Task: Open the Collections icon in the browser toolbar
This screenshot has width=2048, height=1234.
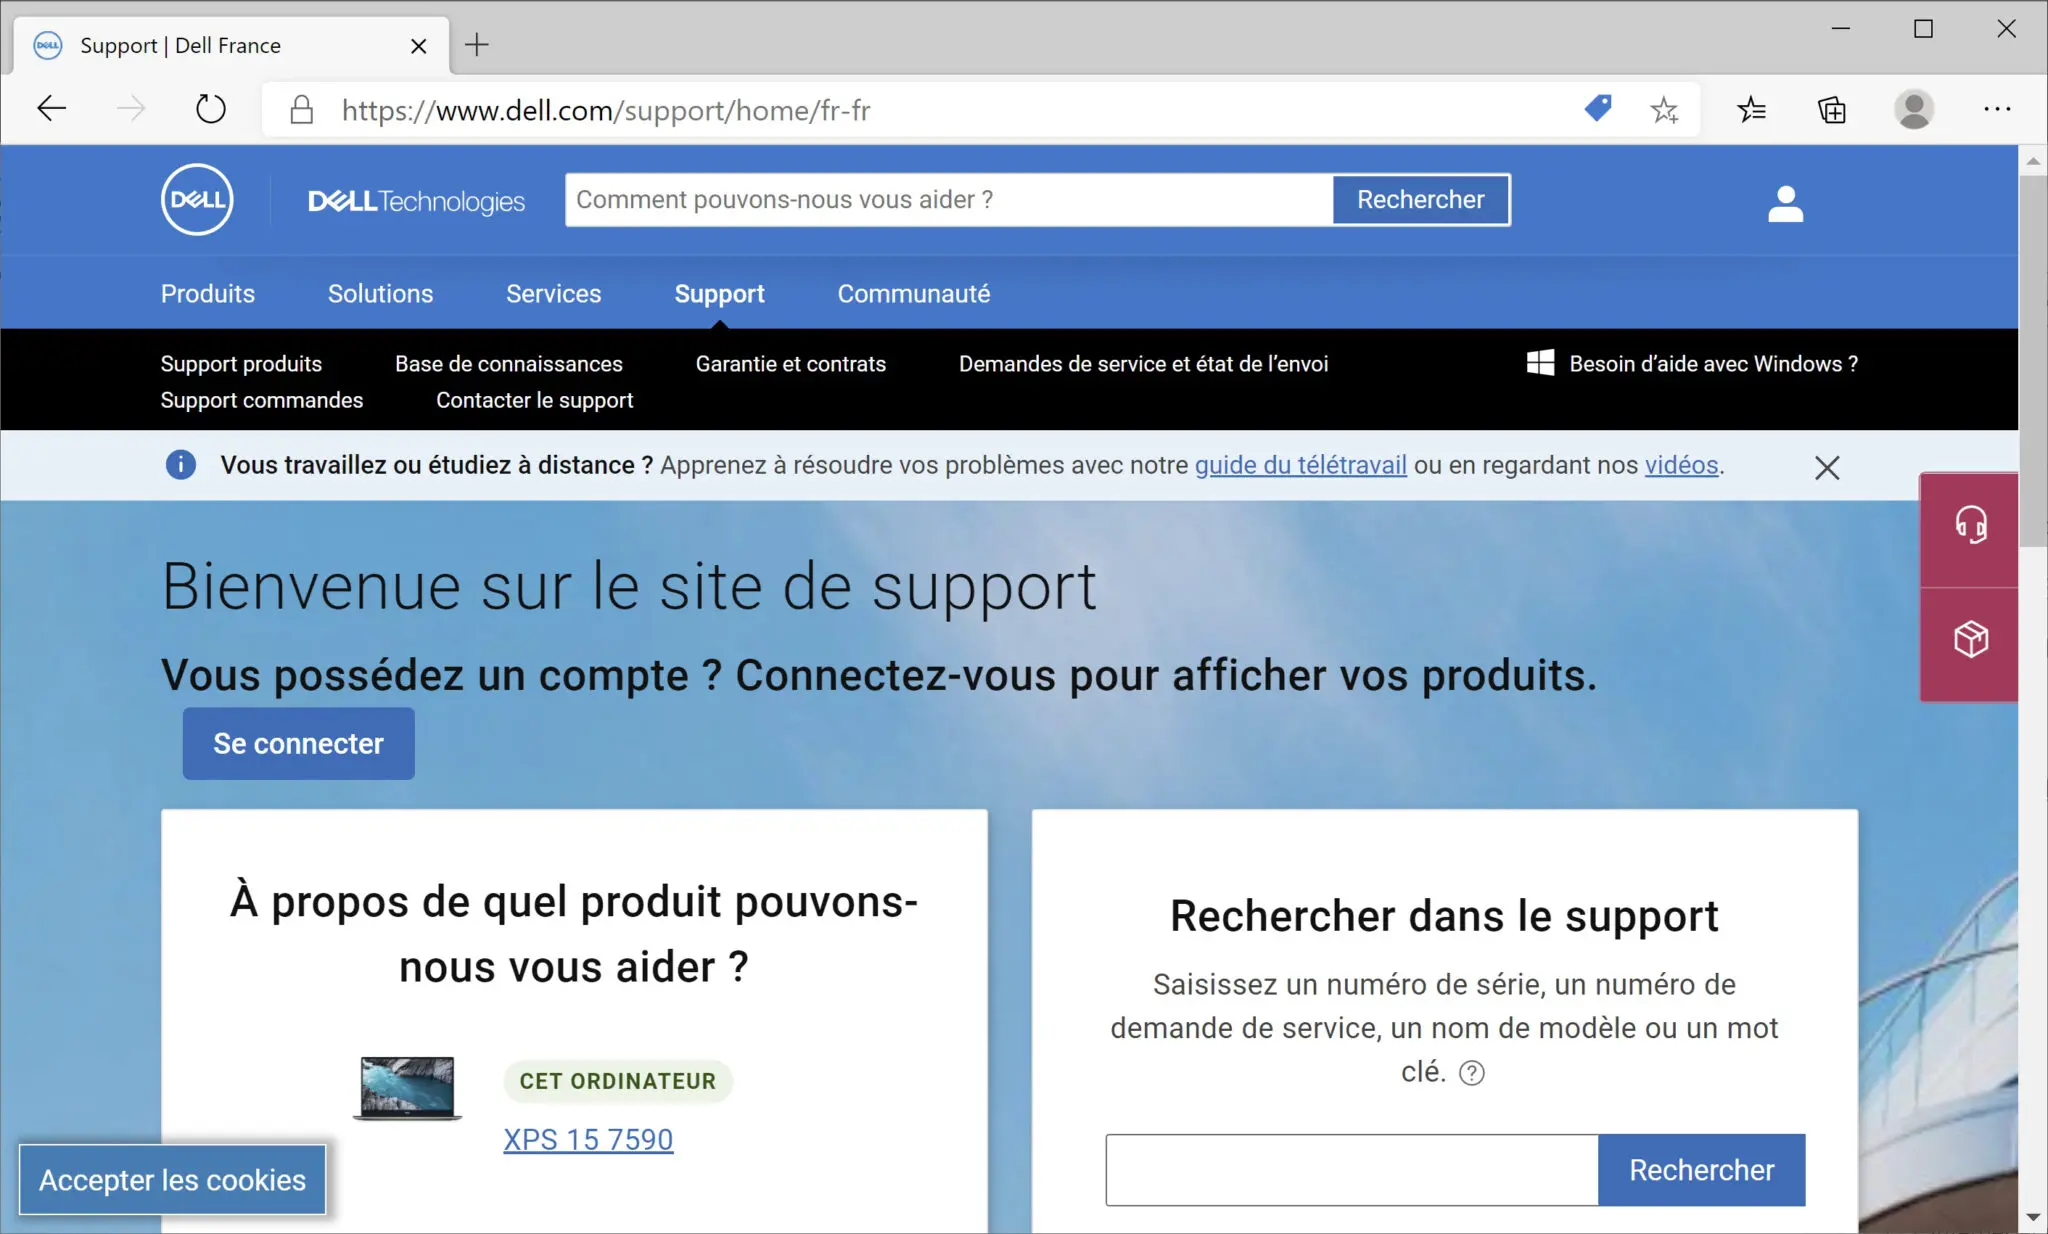Action: point(1831,110)
